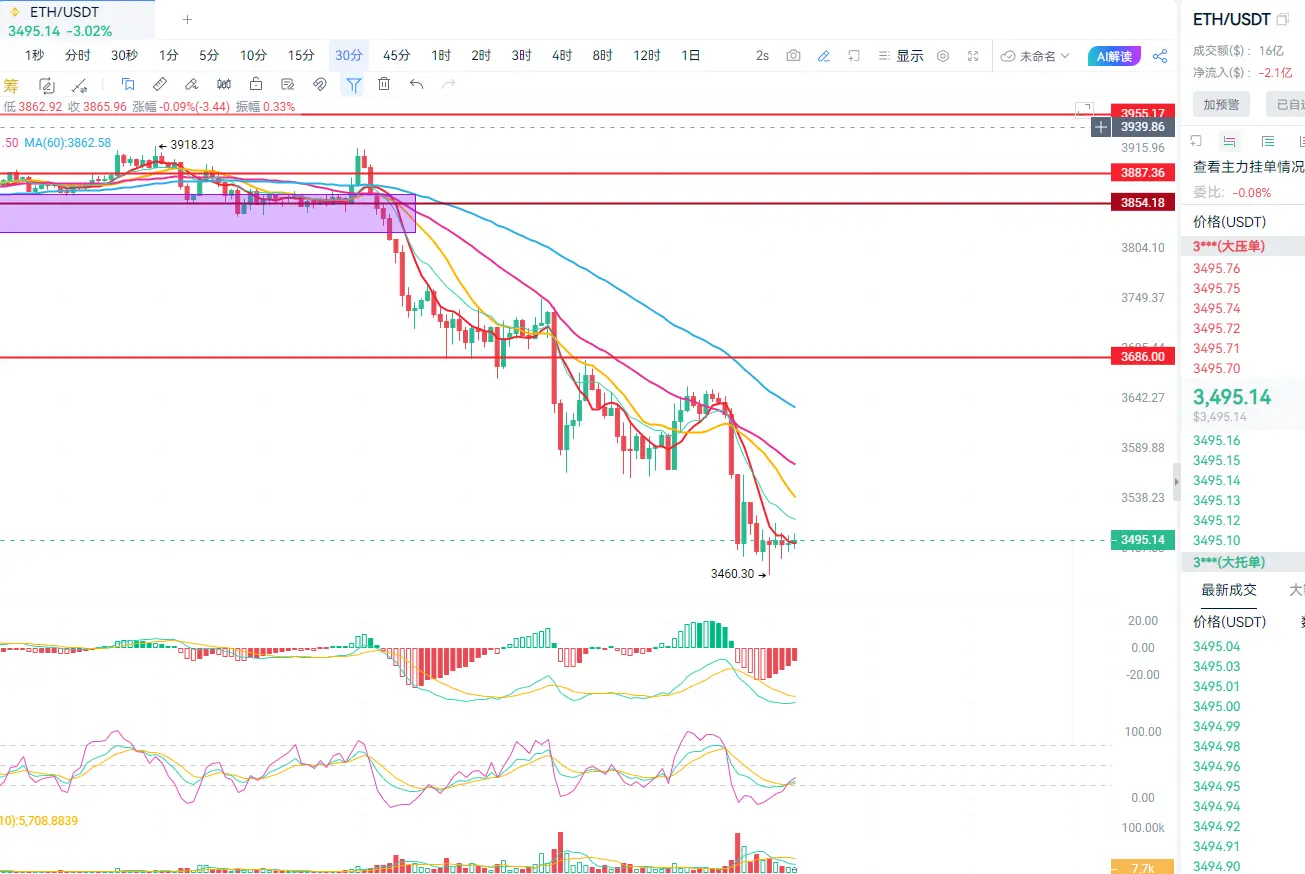Click the blue pencil drawing toggle
Image resolution: width=1305 pixels, height=874 pixels.
coord(823,56)
